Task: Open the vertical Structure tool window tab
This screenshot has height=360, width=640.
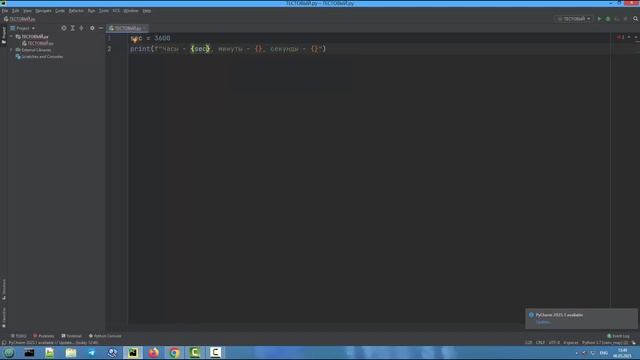Action: pos(4,289)
